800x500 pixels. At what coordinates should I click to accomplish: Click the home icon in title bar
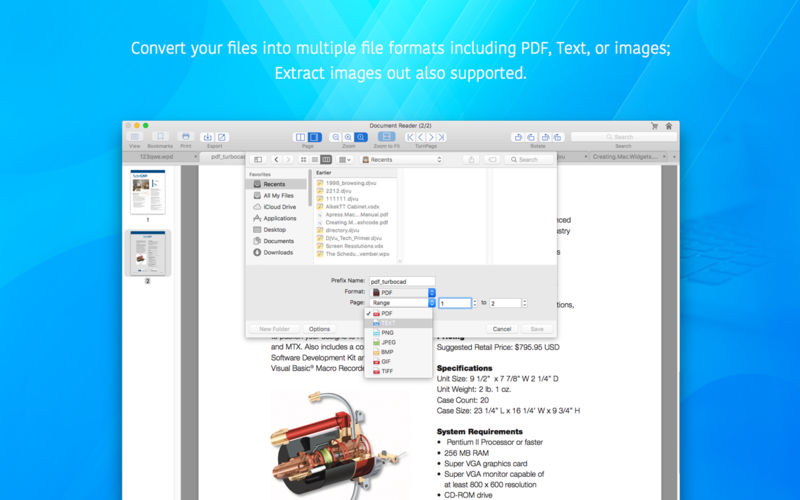669,126
